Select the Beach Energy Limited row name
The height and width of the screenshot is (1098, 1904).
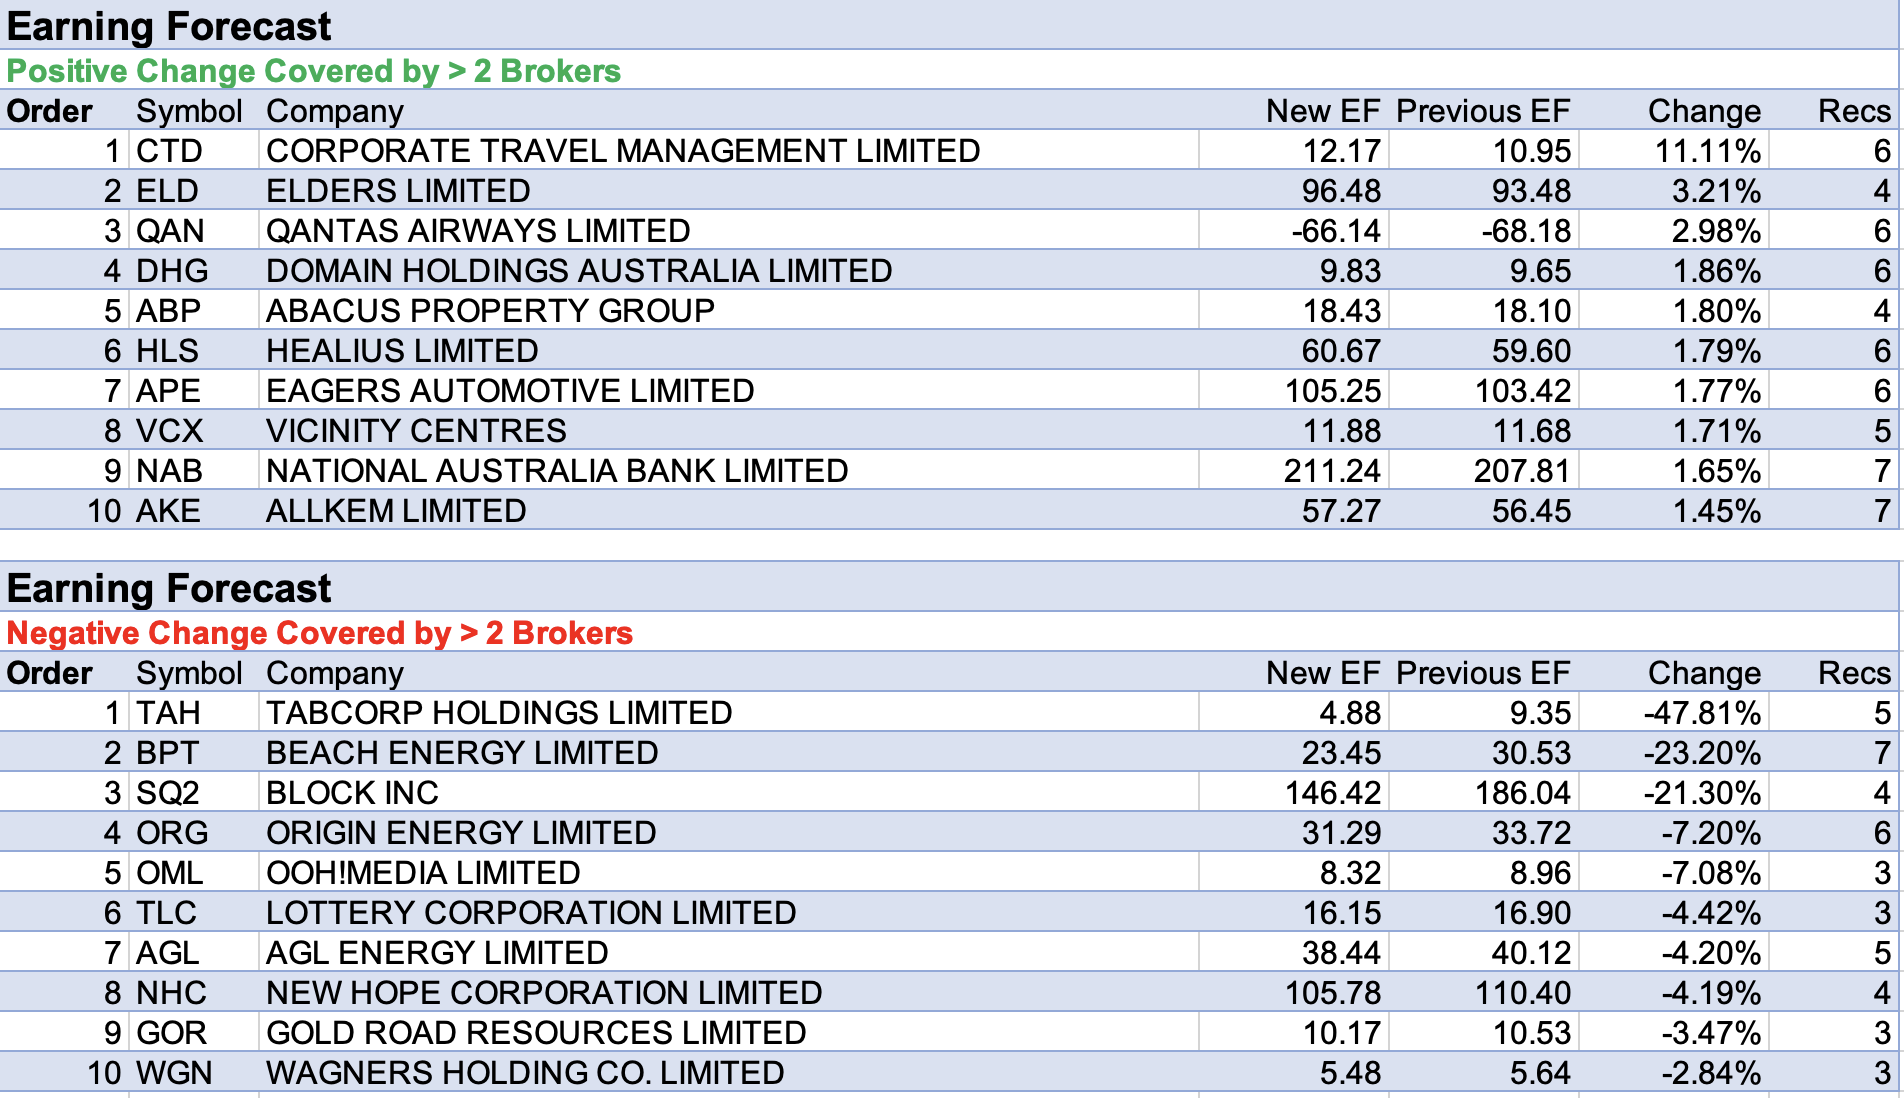[462, 753]
